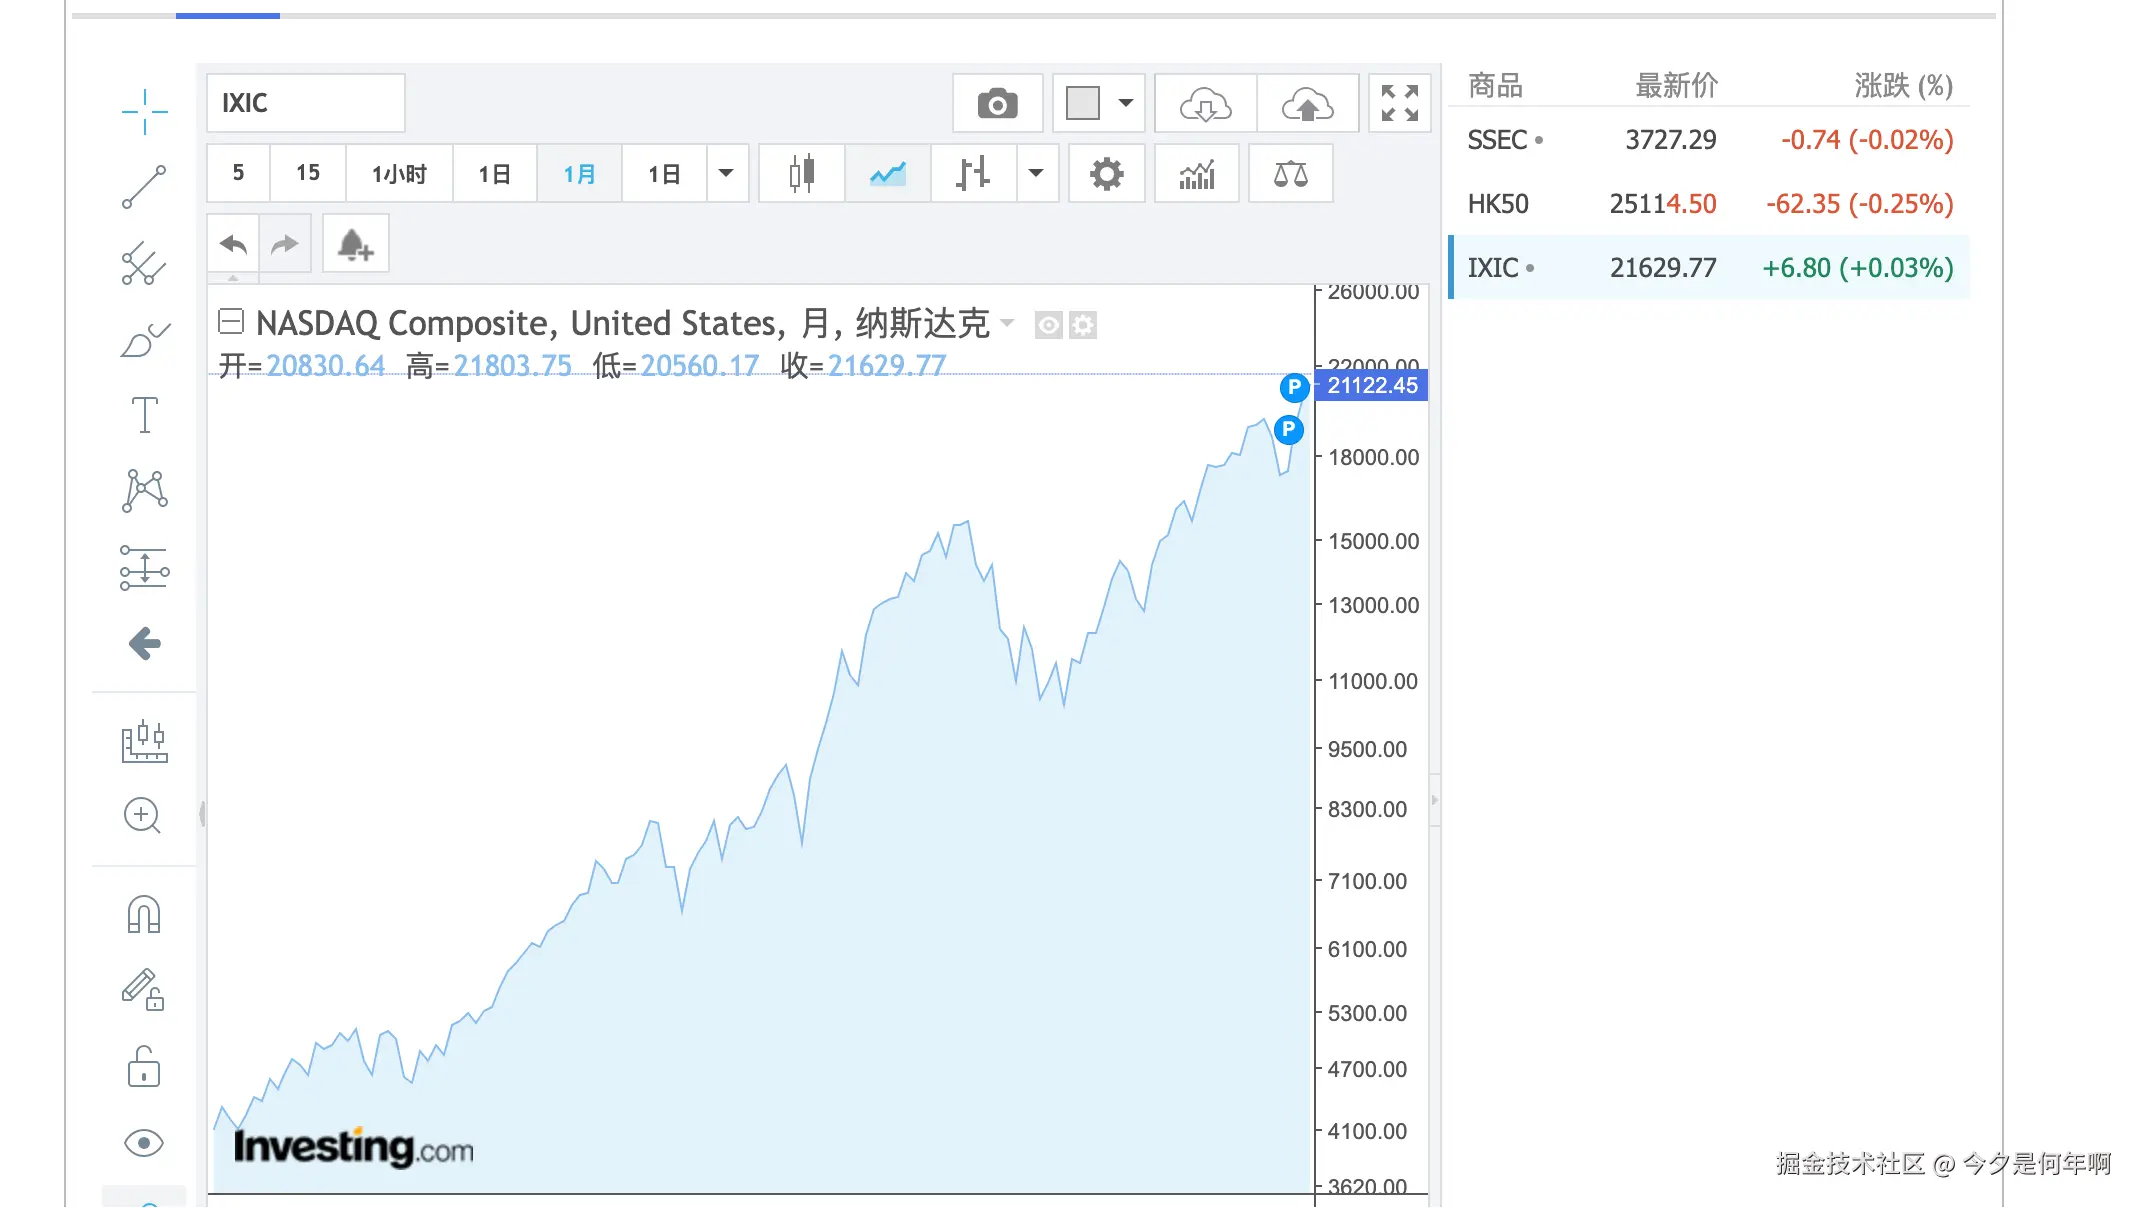
Task: Open the measure tool with candlestick ruler
Action: [x=144, y=741]
